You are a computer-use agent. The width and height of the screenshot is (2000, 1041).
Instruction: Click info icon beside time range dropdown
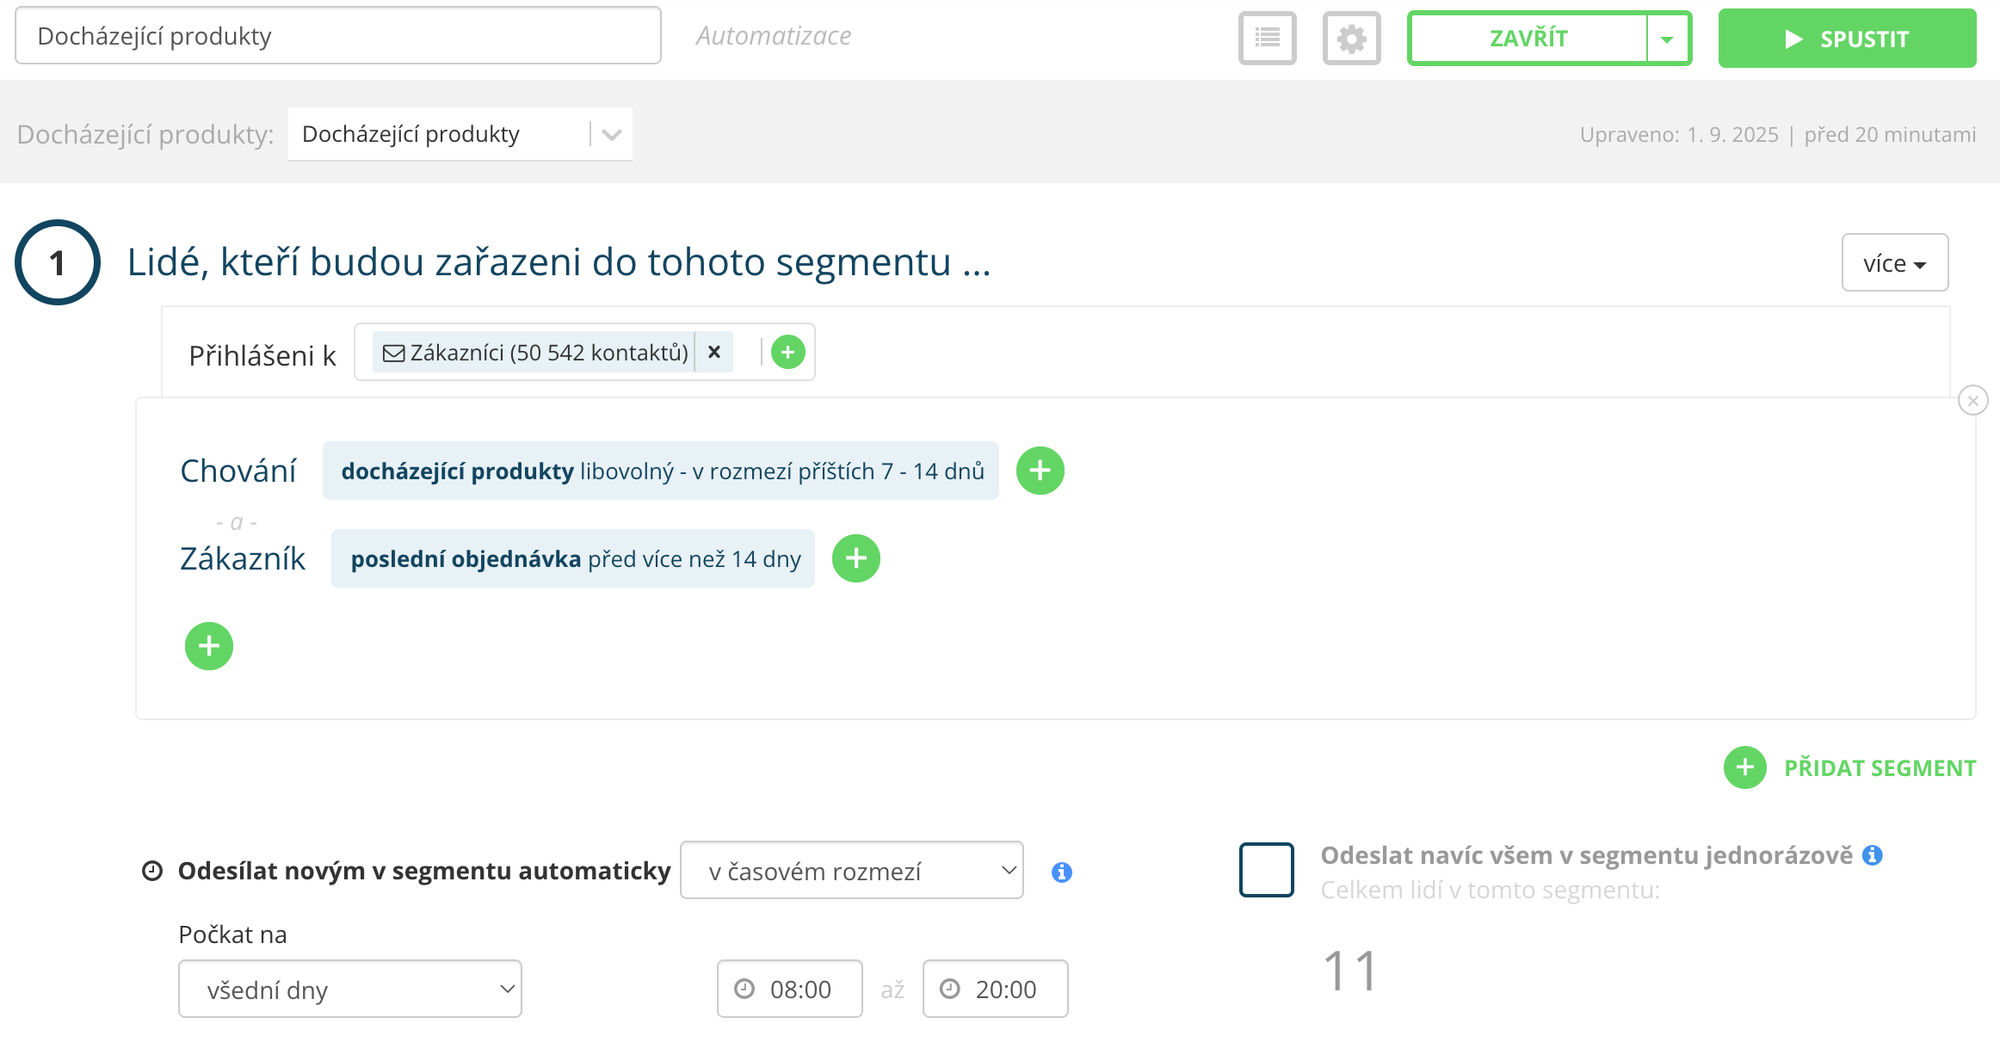[1062, 872]
